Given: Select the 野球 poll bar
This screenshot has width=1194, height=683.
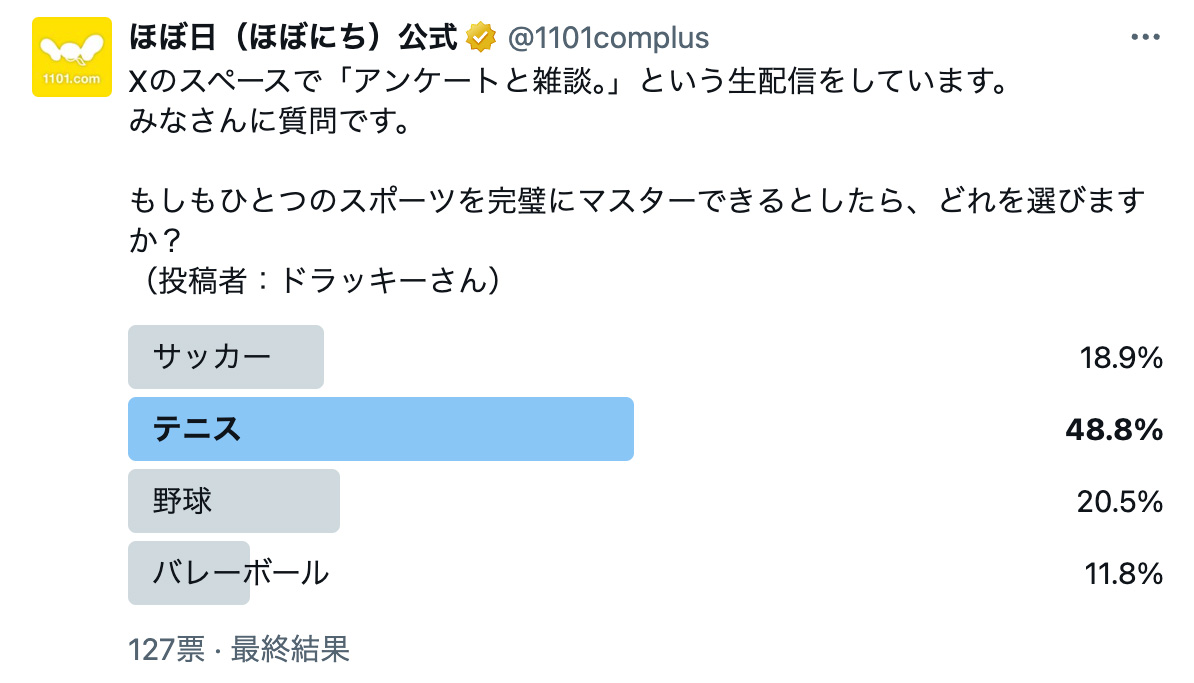Looking at the screenshot, I should pyautogui.click(x=234, y=501).
